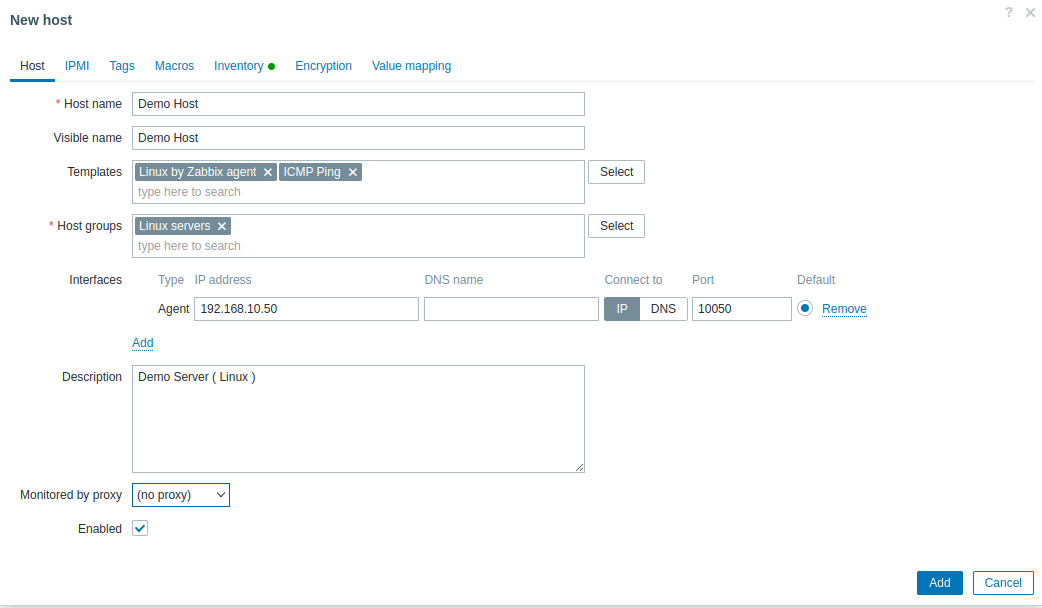
Task: Open the help question mark icon
Action: 1008,12
